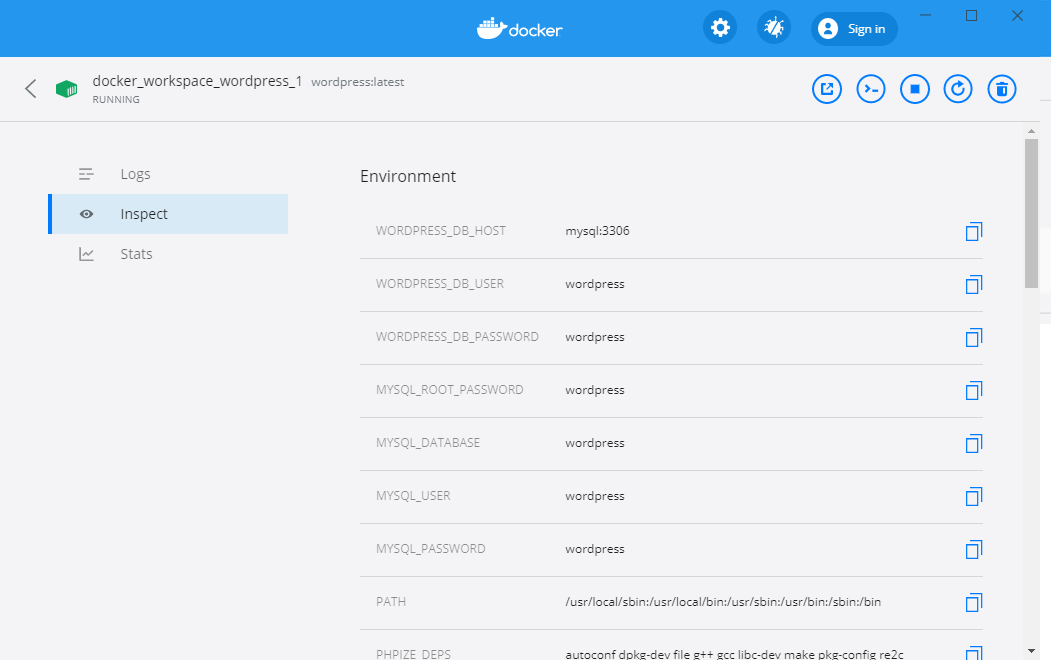The image size is (1051, 660).
Task: Click the WORDPRESS_DB_USER label
Action: pyautogui.click(x=440, y=284)
